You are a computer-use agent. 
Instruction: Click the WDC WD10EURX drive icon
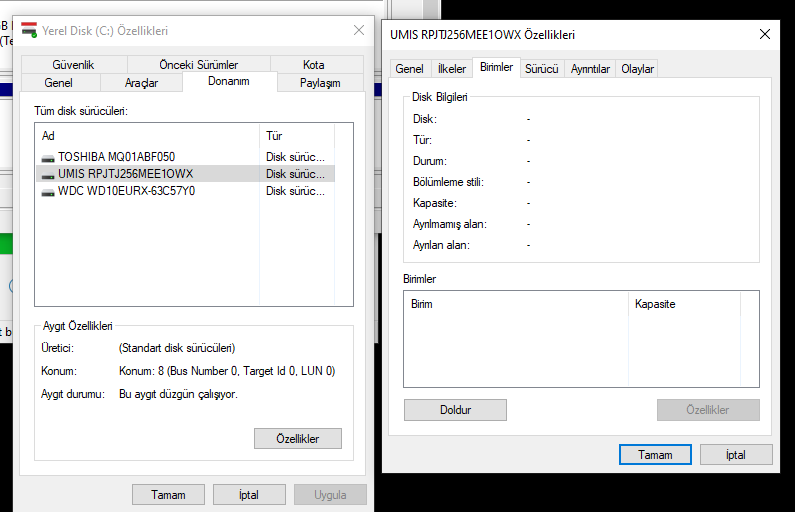click(48, 192)
